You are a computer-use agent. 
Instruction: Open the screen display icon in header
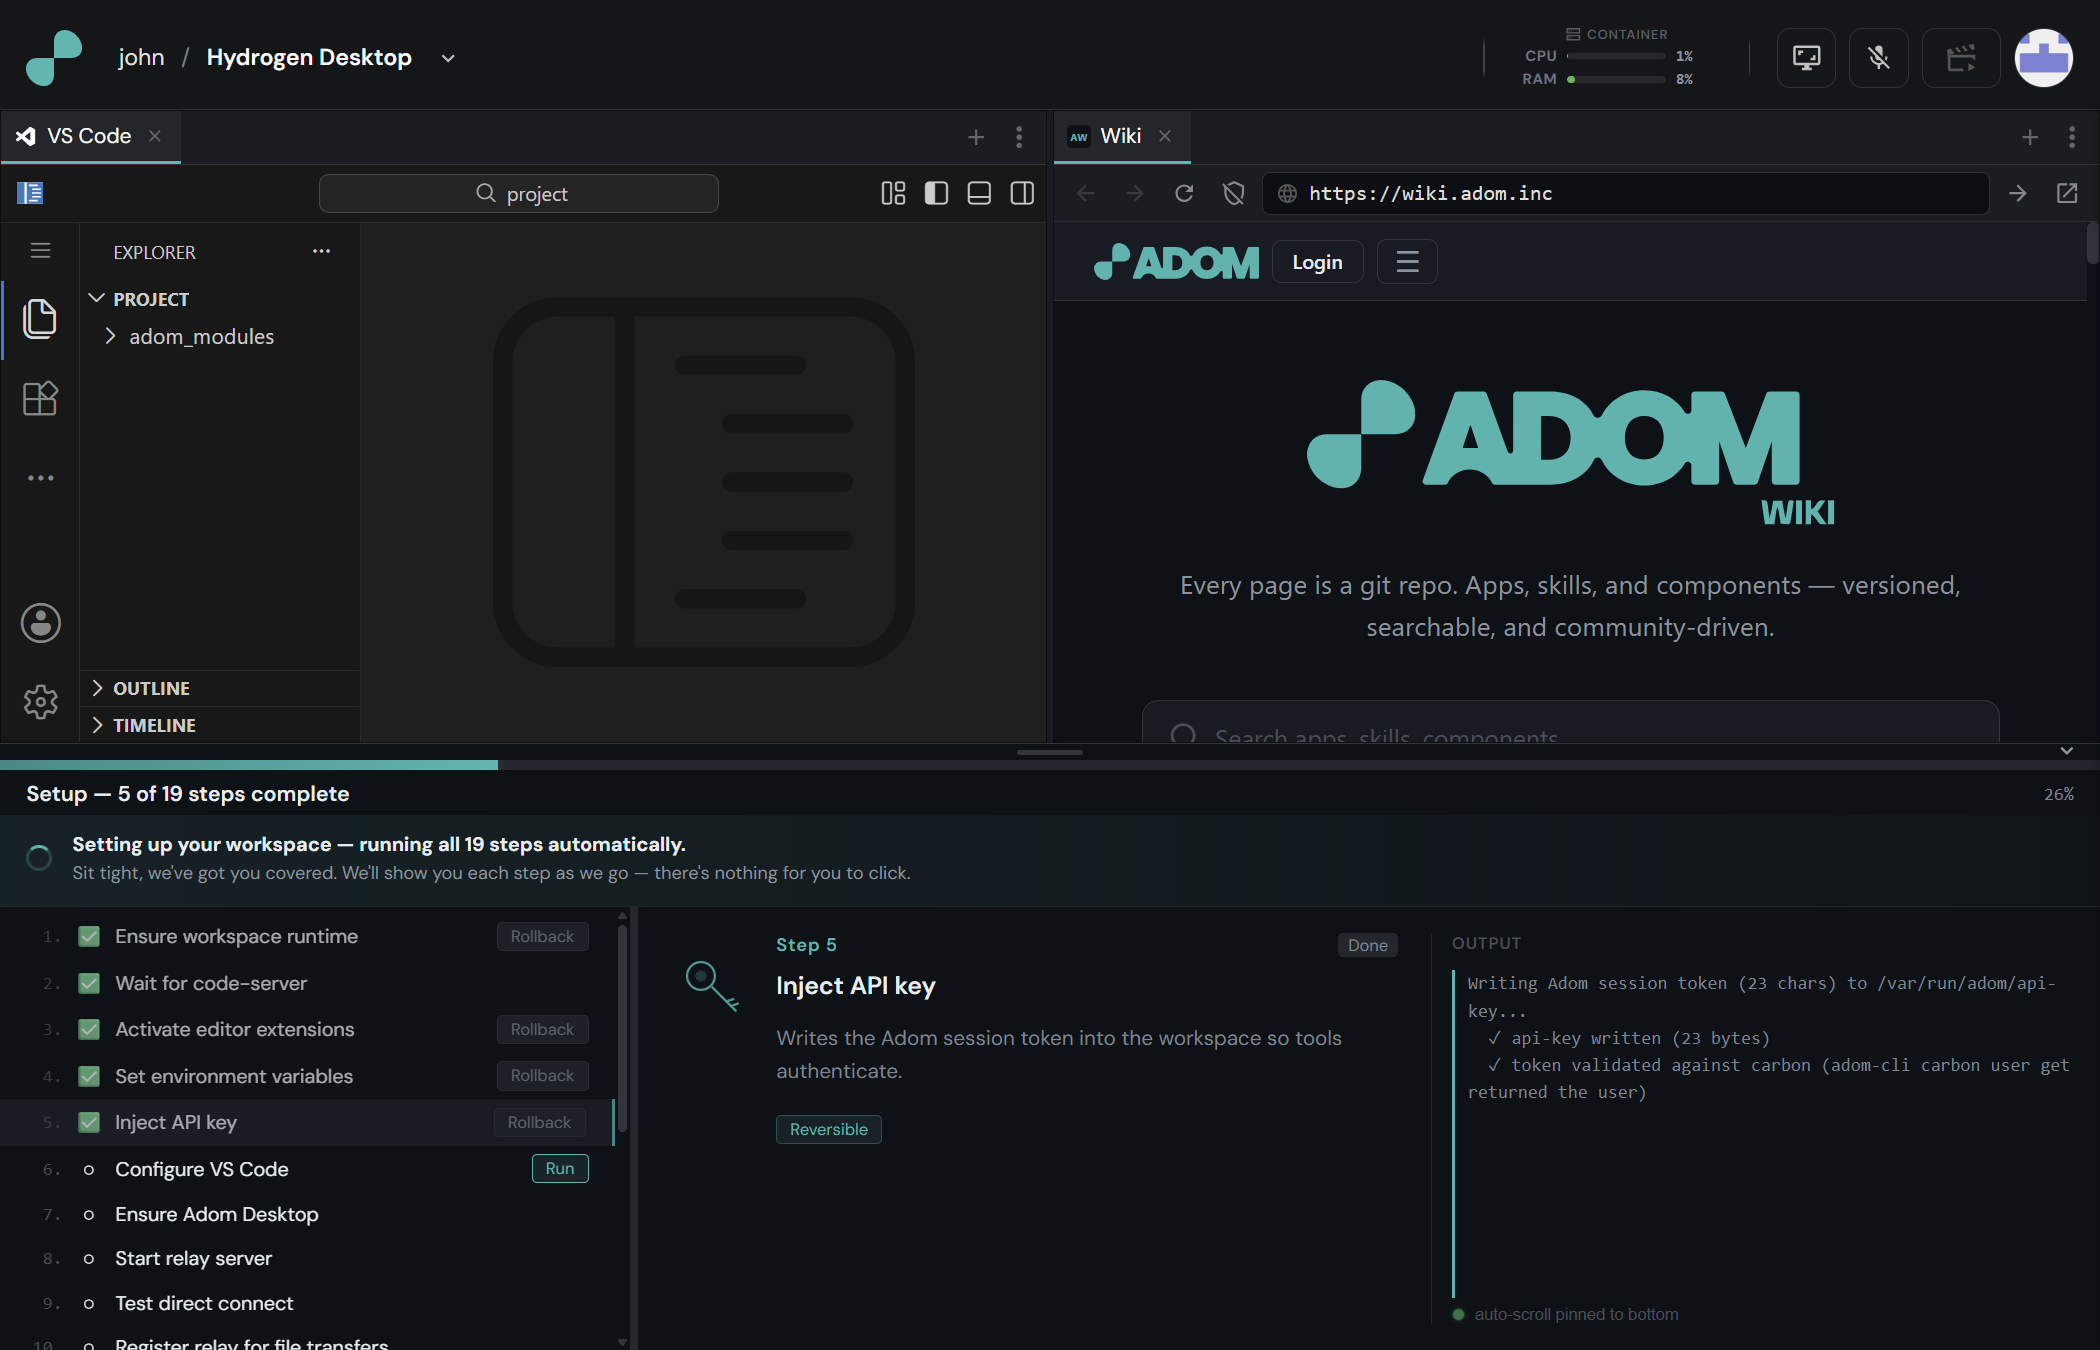[x=1806, y=58]
